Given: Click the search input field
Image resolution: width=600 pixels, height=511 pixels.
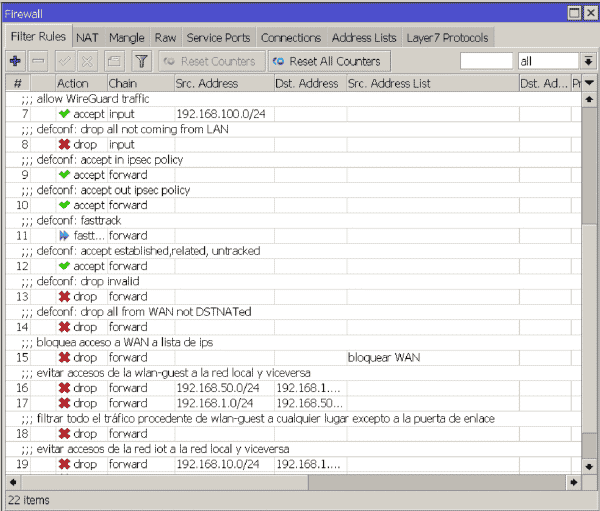Looking at the screenshot, I should pyautogui.click(x=486, y=61).
